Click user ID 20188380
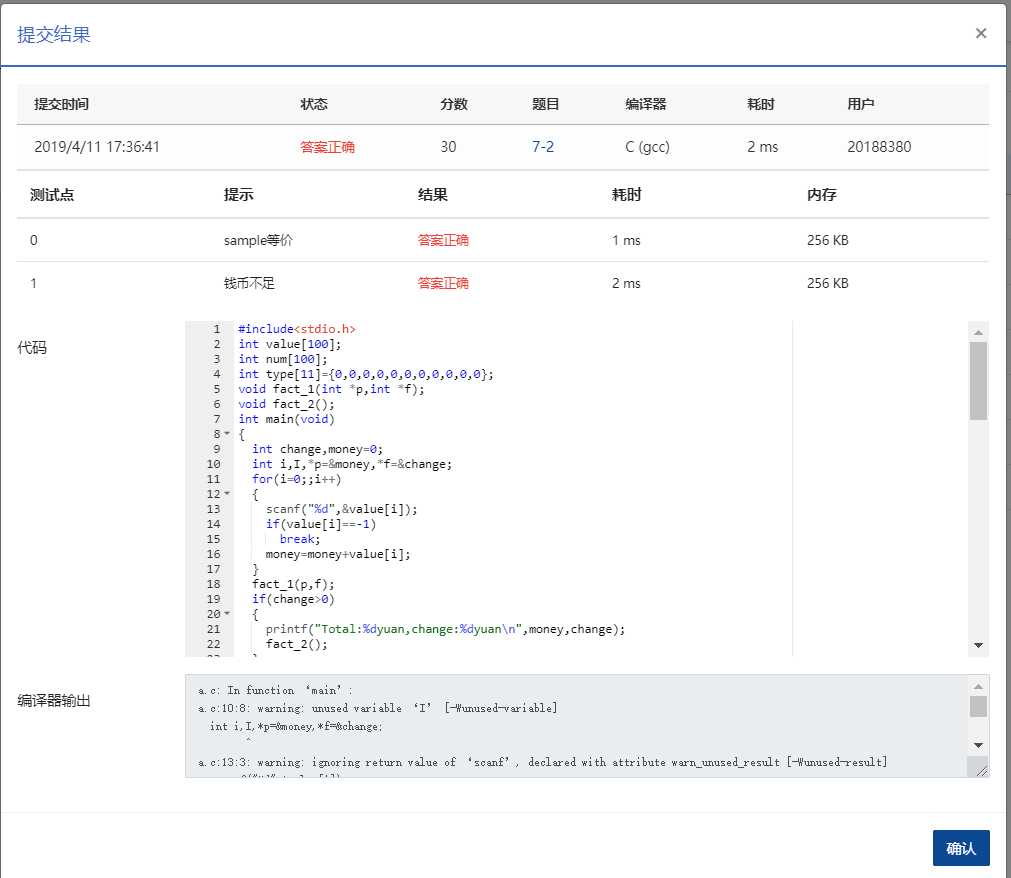This screenshot has height=878, width=1011. [x=879, y=147]
